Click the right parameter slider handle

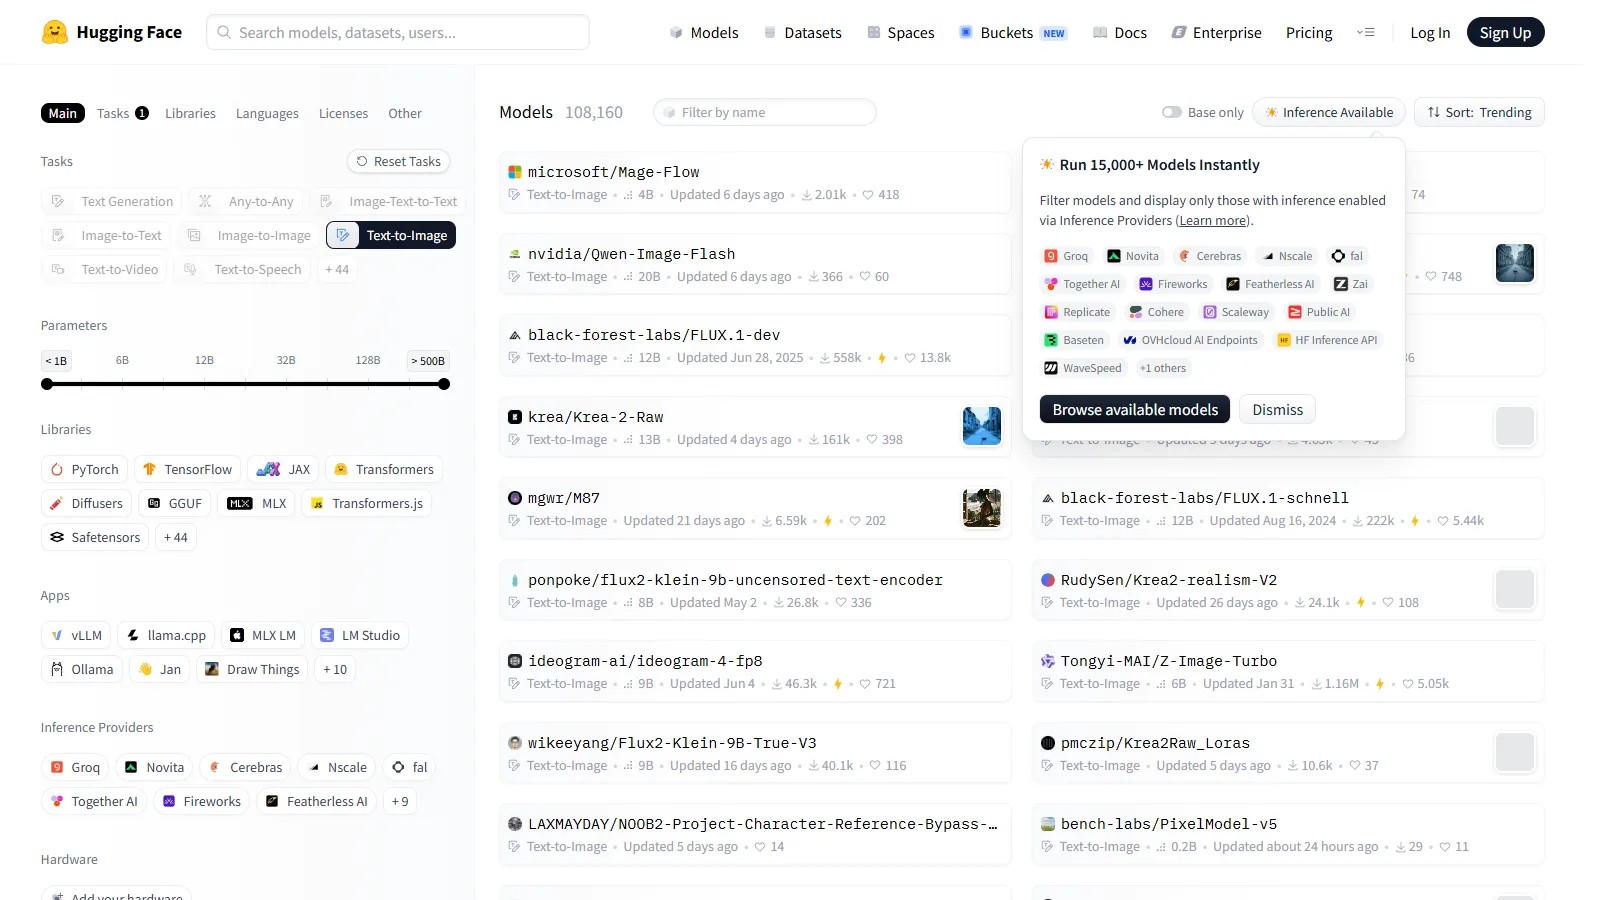pos(444,384)
